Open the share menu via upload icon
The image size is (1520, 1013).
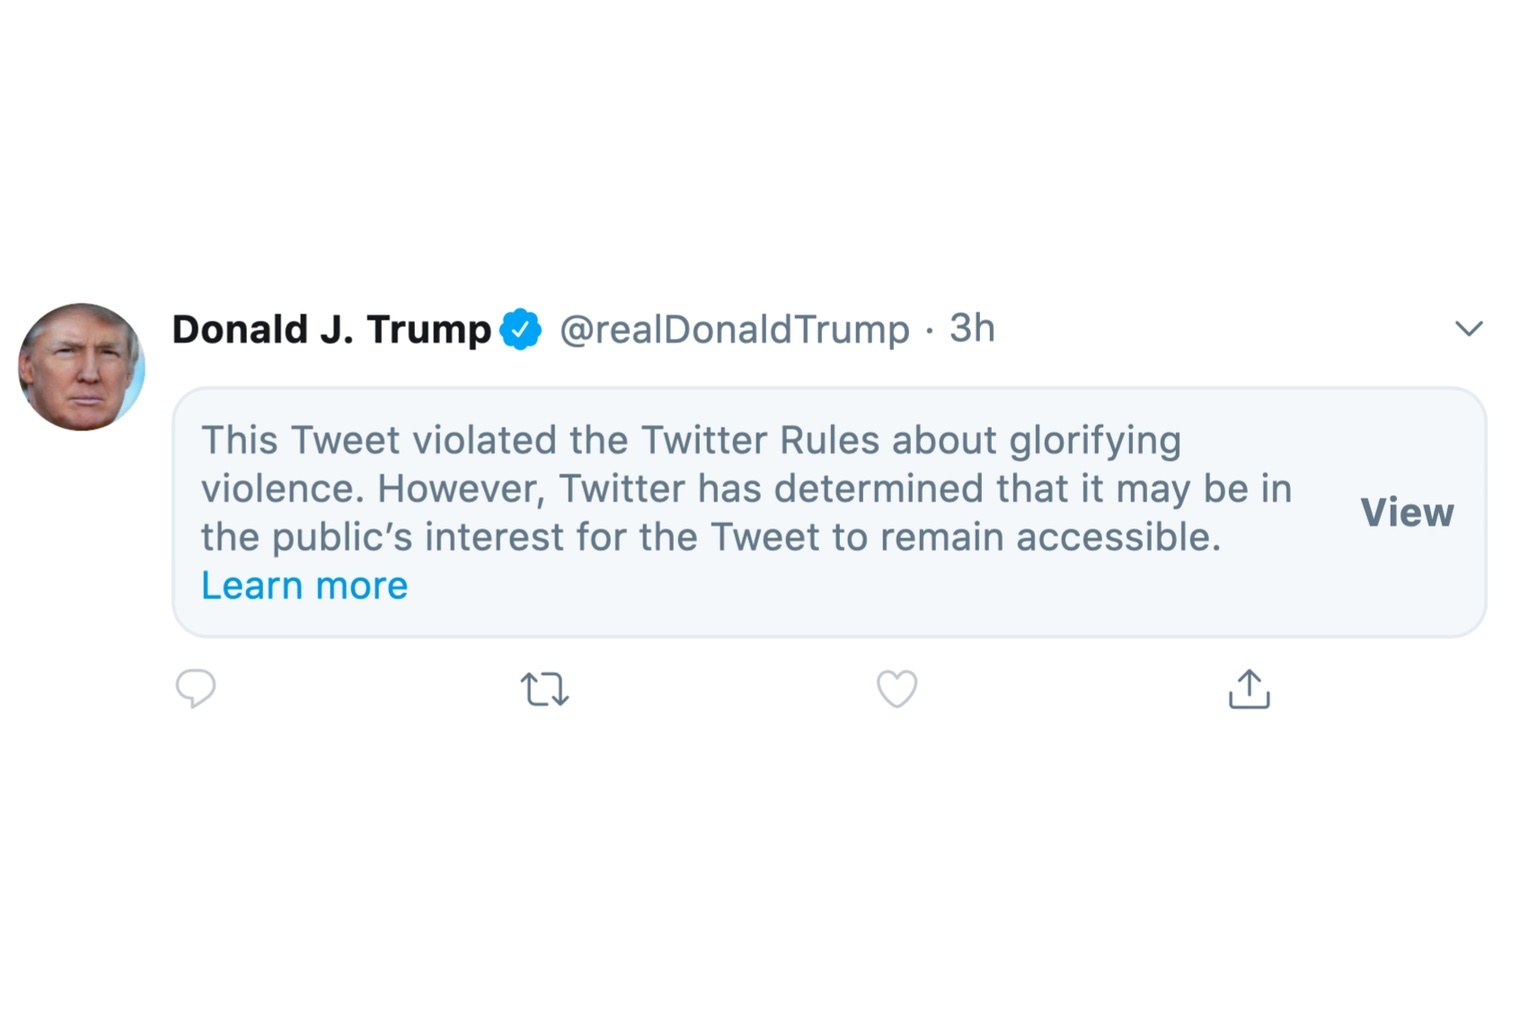pos(1248,688)
